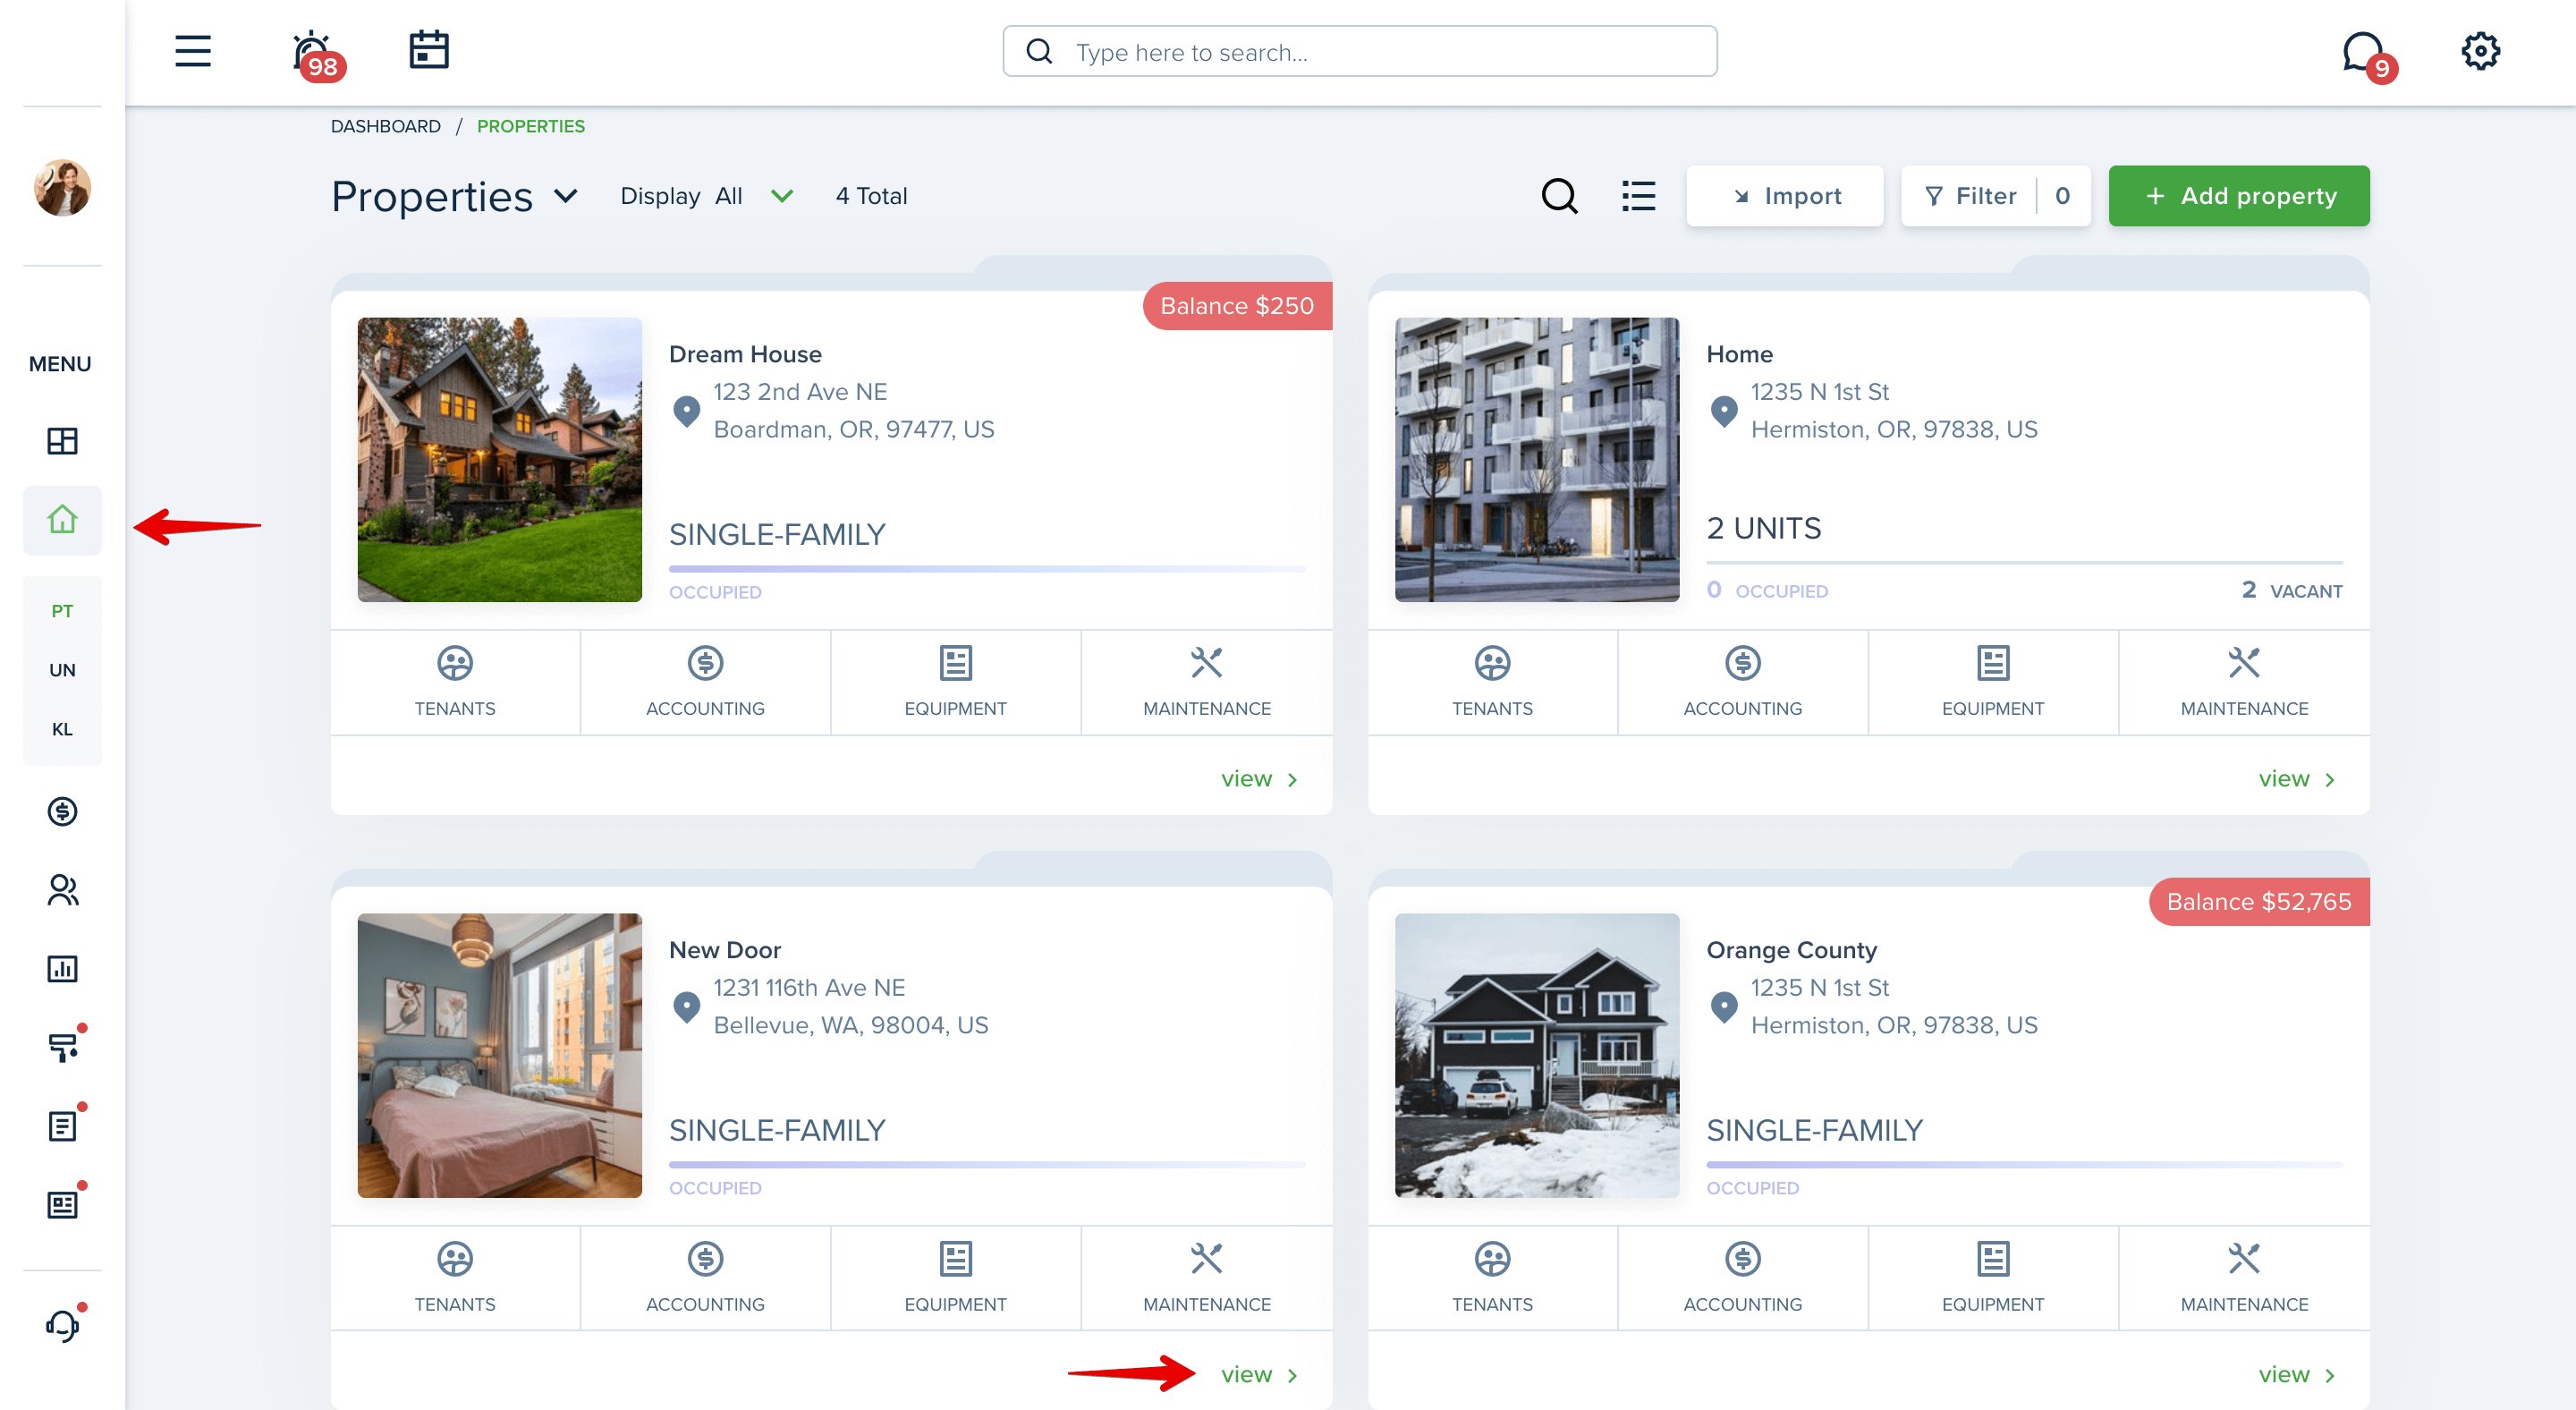The height and width of the screenshot is (1410, 2576).
Task: Open ACCOUNTING for New Door
Action: click(x=705, y=1278)
